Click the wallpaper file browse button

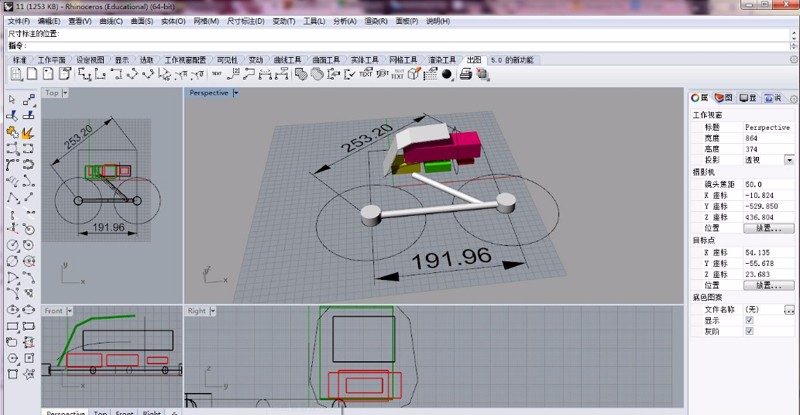789,309
